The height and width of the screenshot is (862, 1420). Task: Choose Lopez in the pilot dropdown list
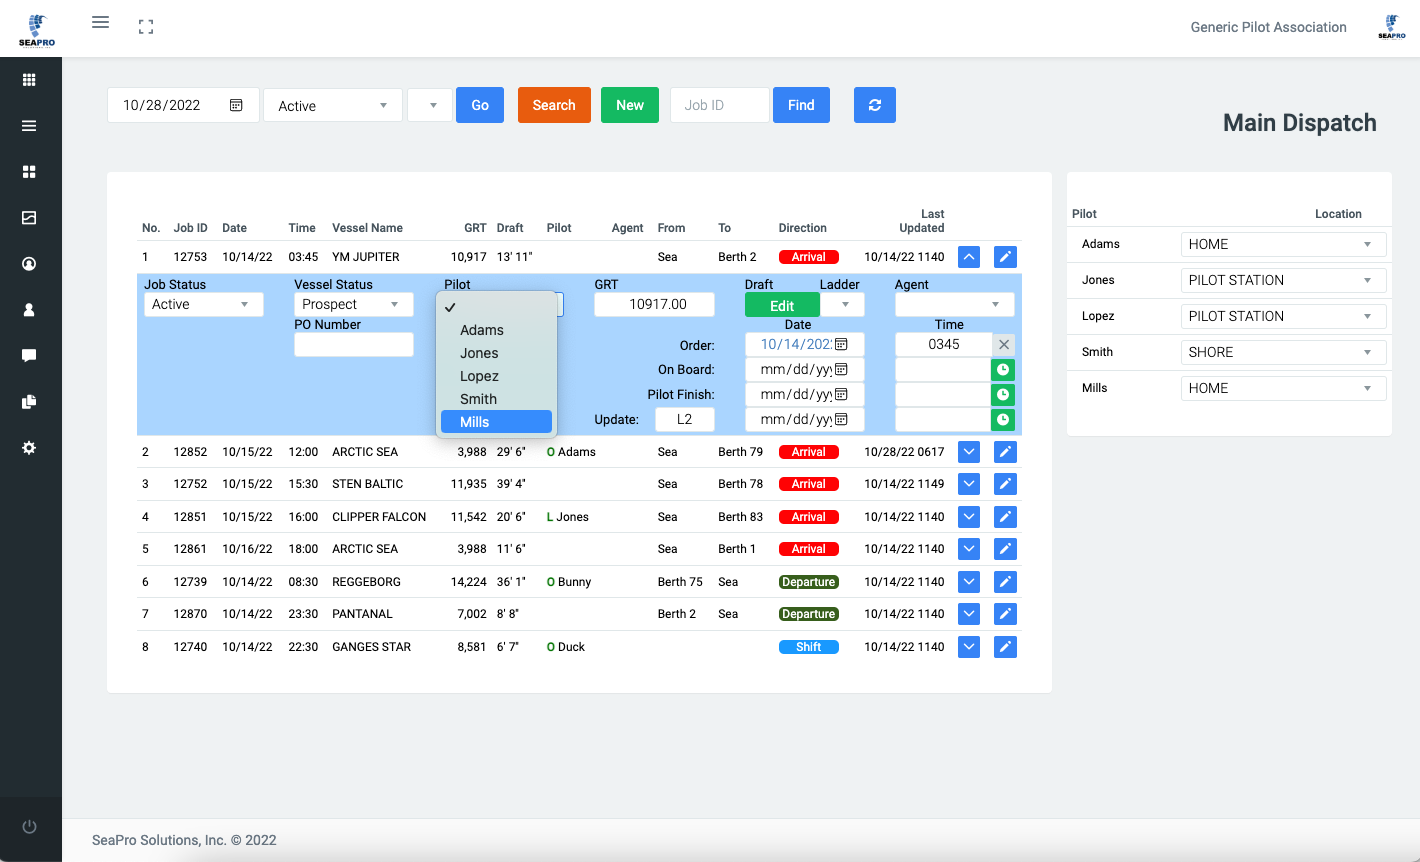click(480, 376)
